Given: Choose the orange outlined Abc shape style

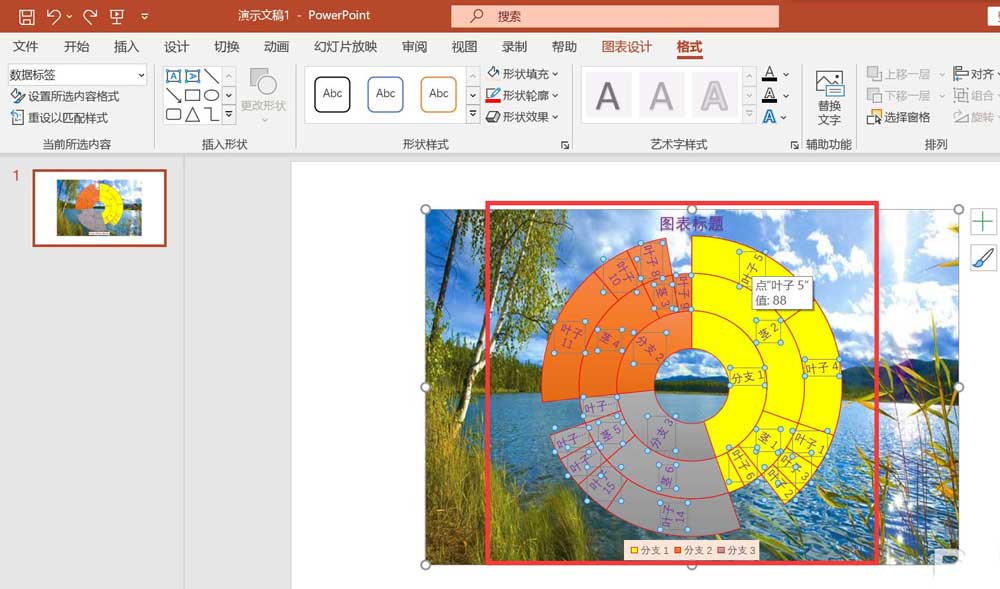Looking at the screenshot, I should (438, 94).
